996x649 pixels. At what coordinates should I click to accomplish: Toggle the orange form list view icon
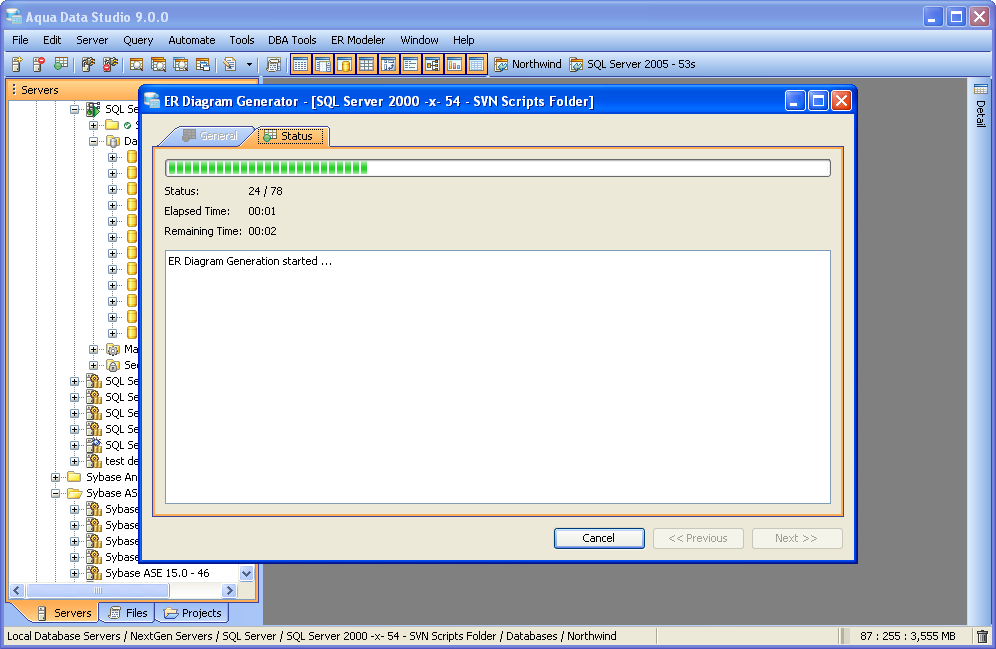pos(410,64)
